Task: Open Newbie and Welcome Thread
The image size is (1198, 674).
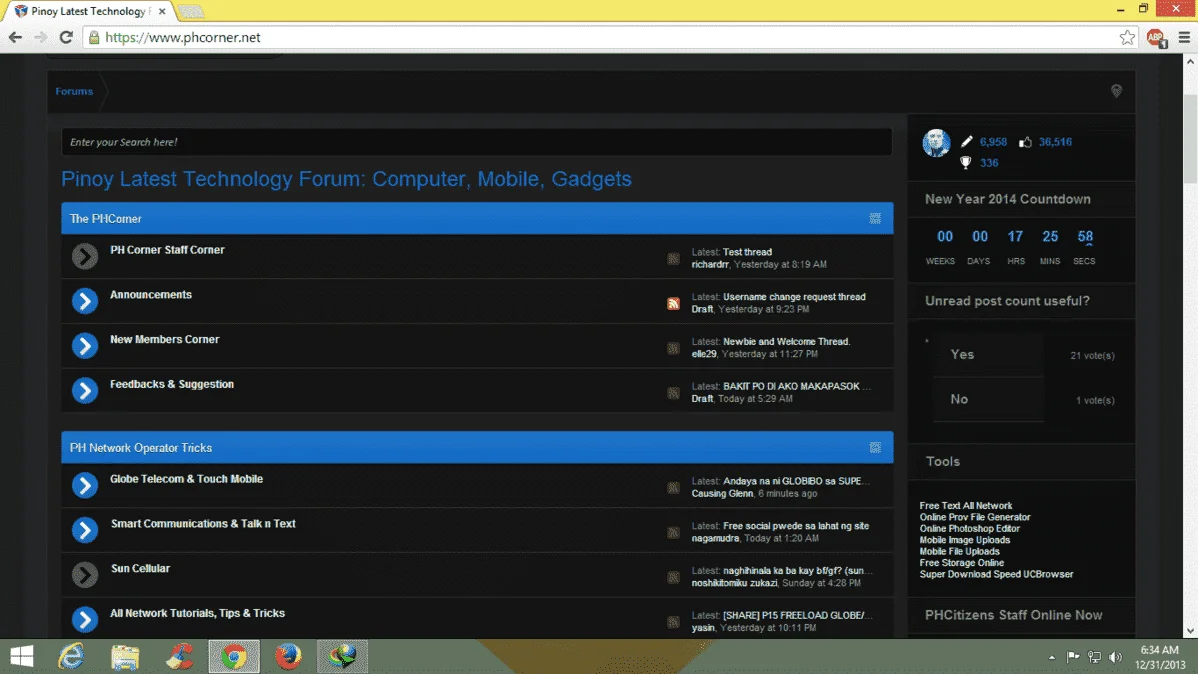Action: [x=786, y=342]
